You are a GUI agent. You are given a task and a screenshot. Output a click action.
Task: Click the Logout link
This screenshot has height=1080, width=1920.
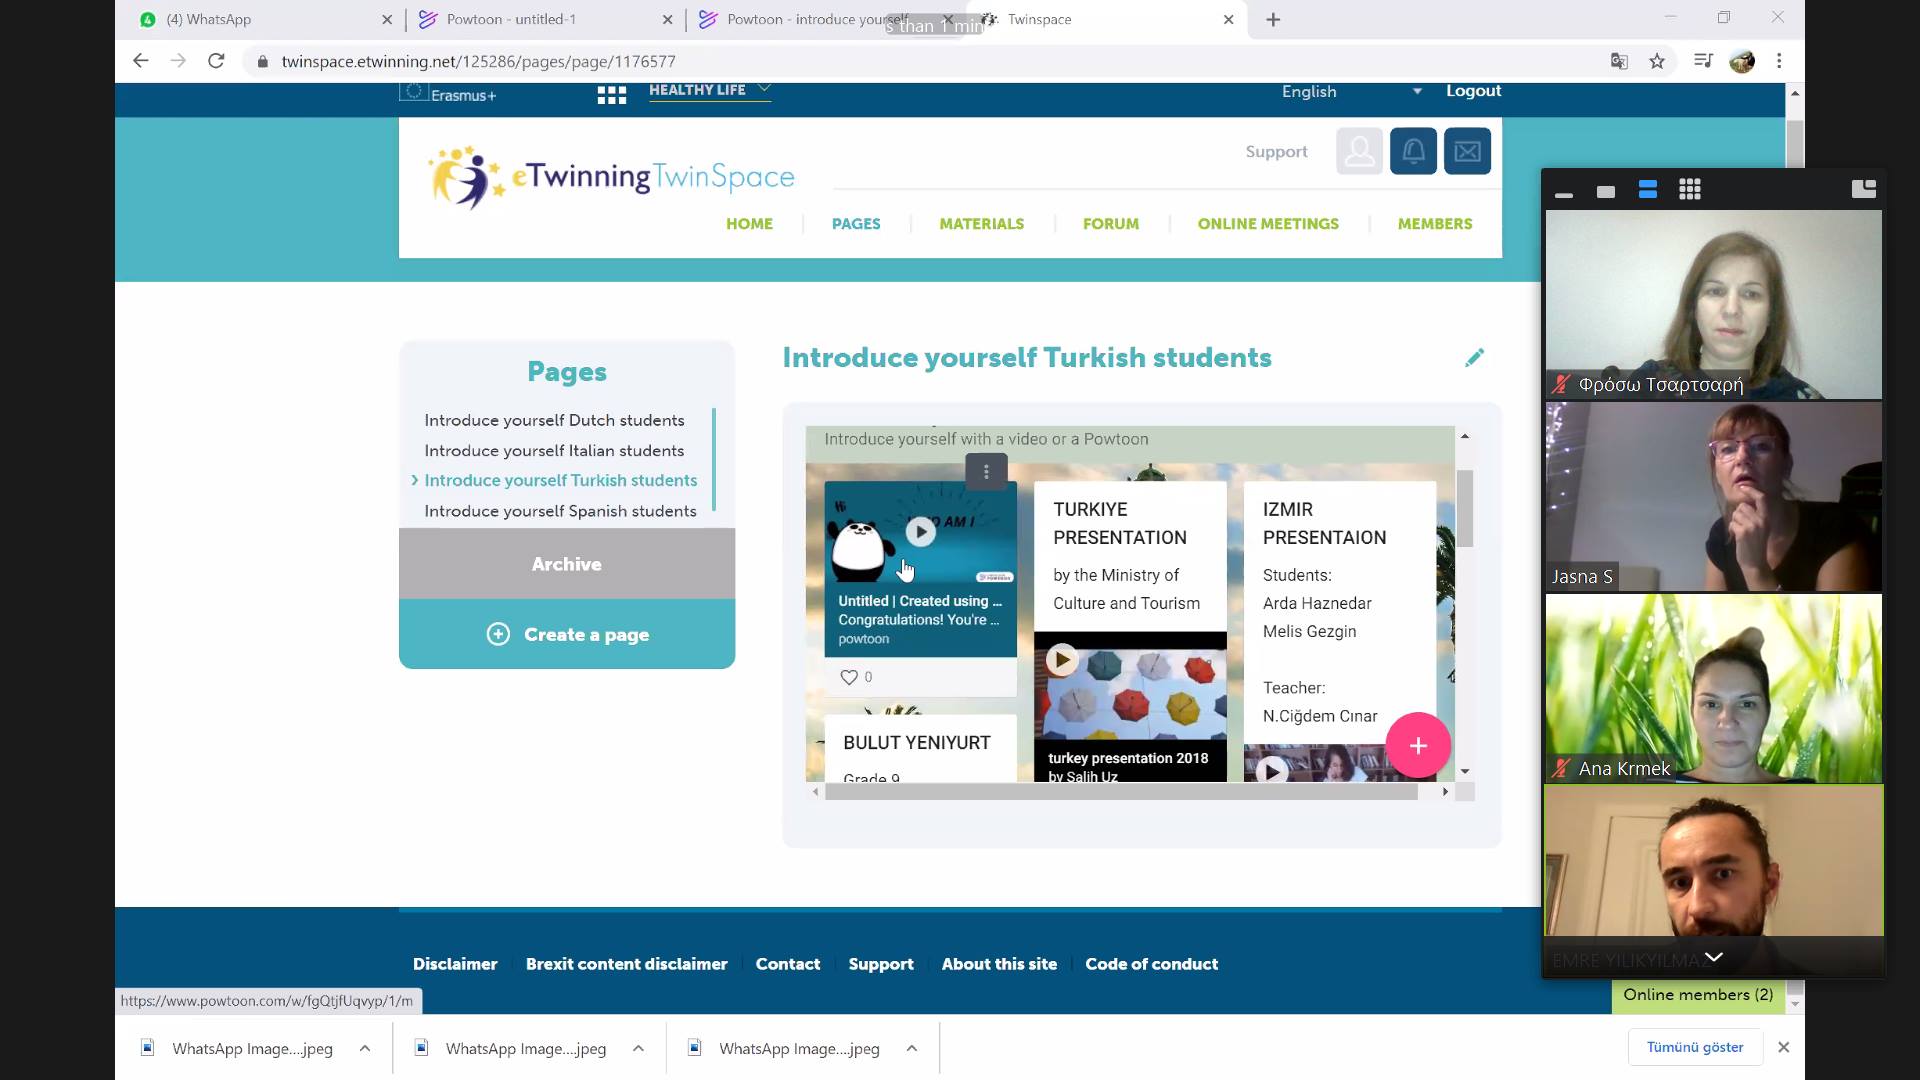[x=1473, y=91]
